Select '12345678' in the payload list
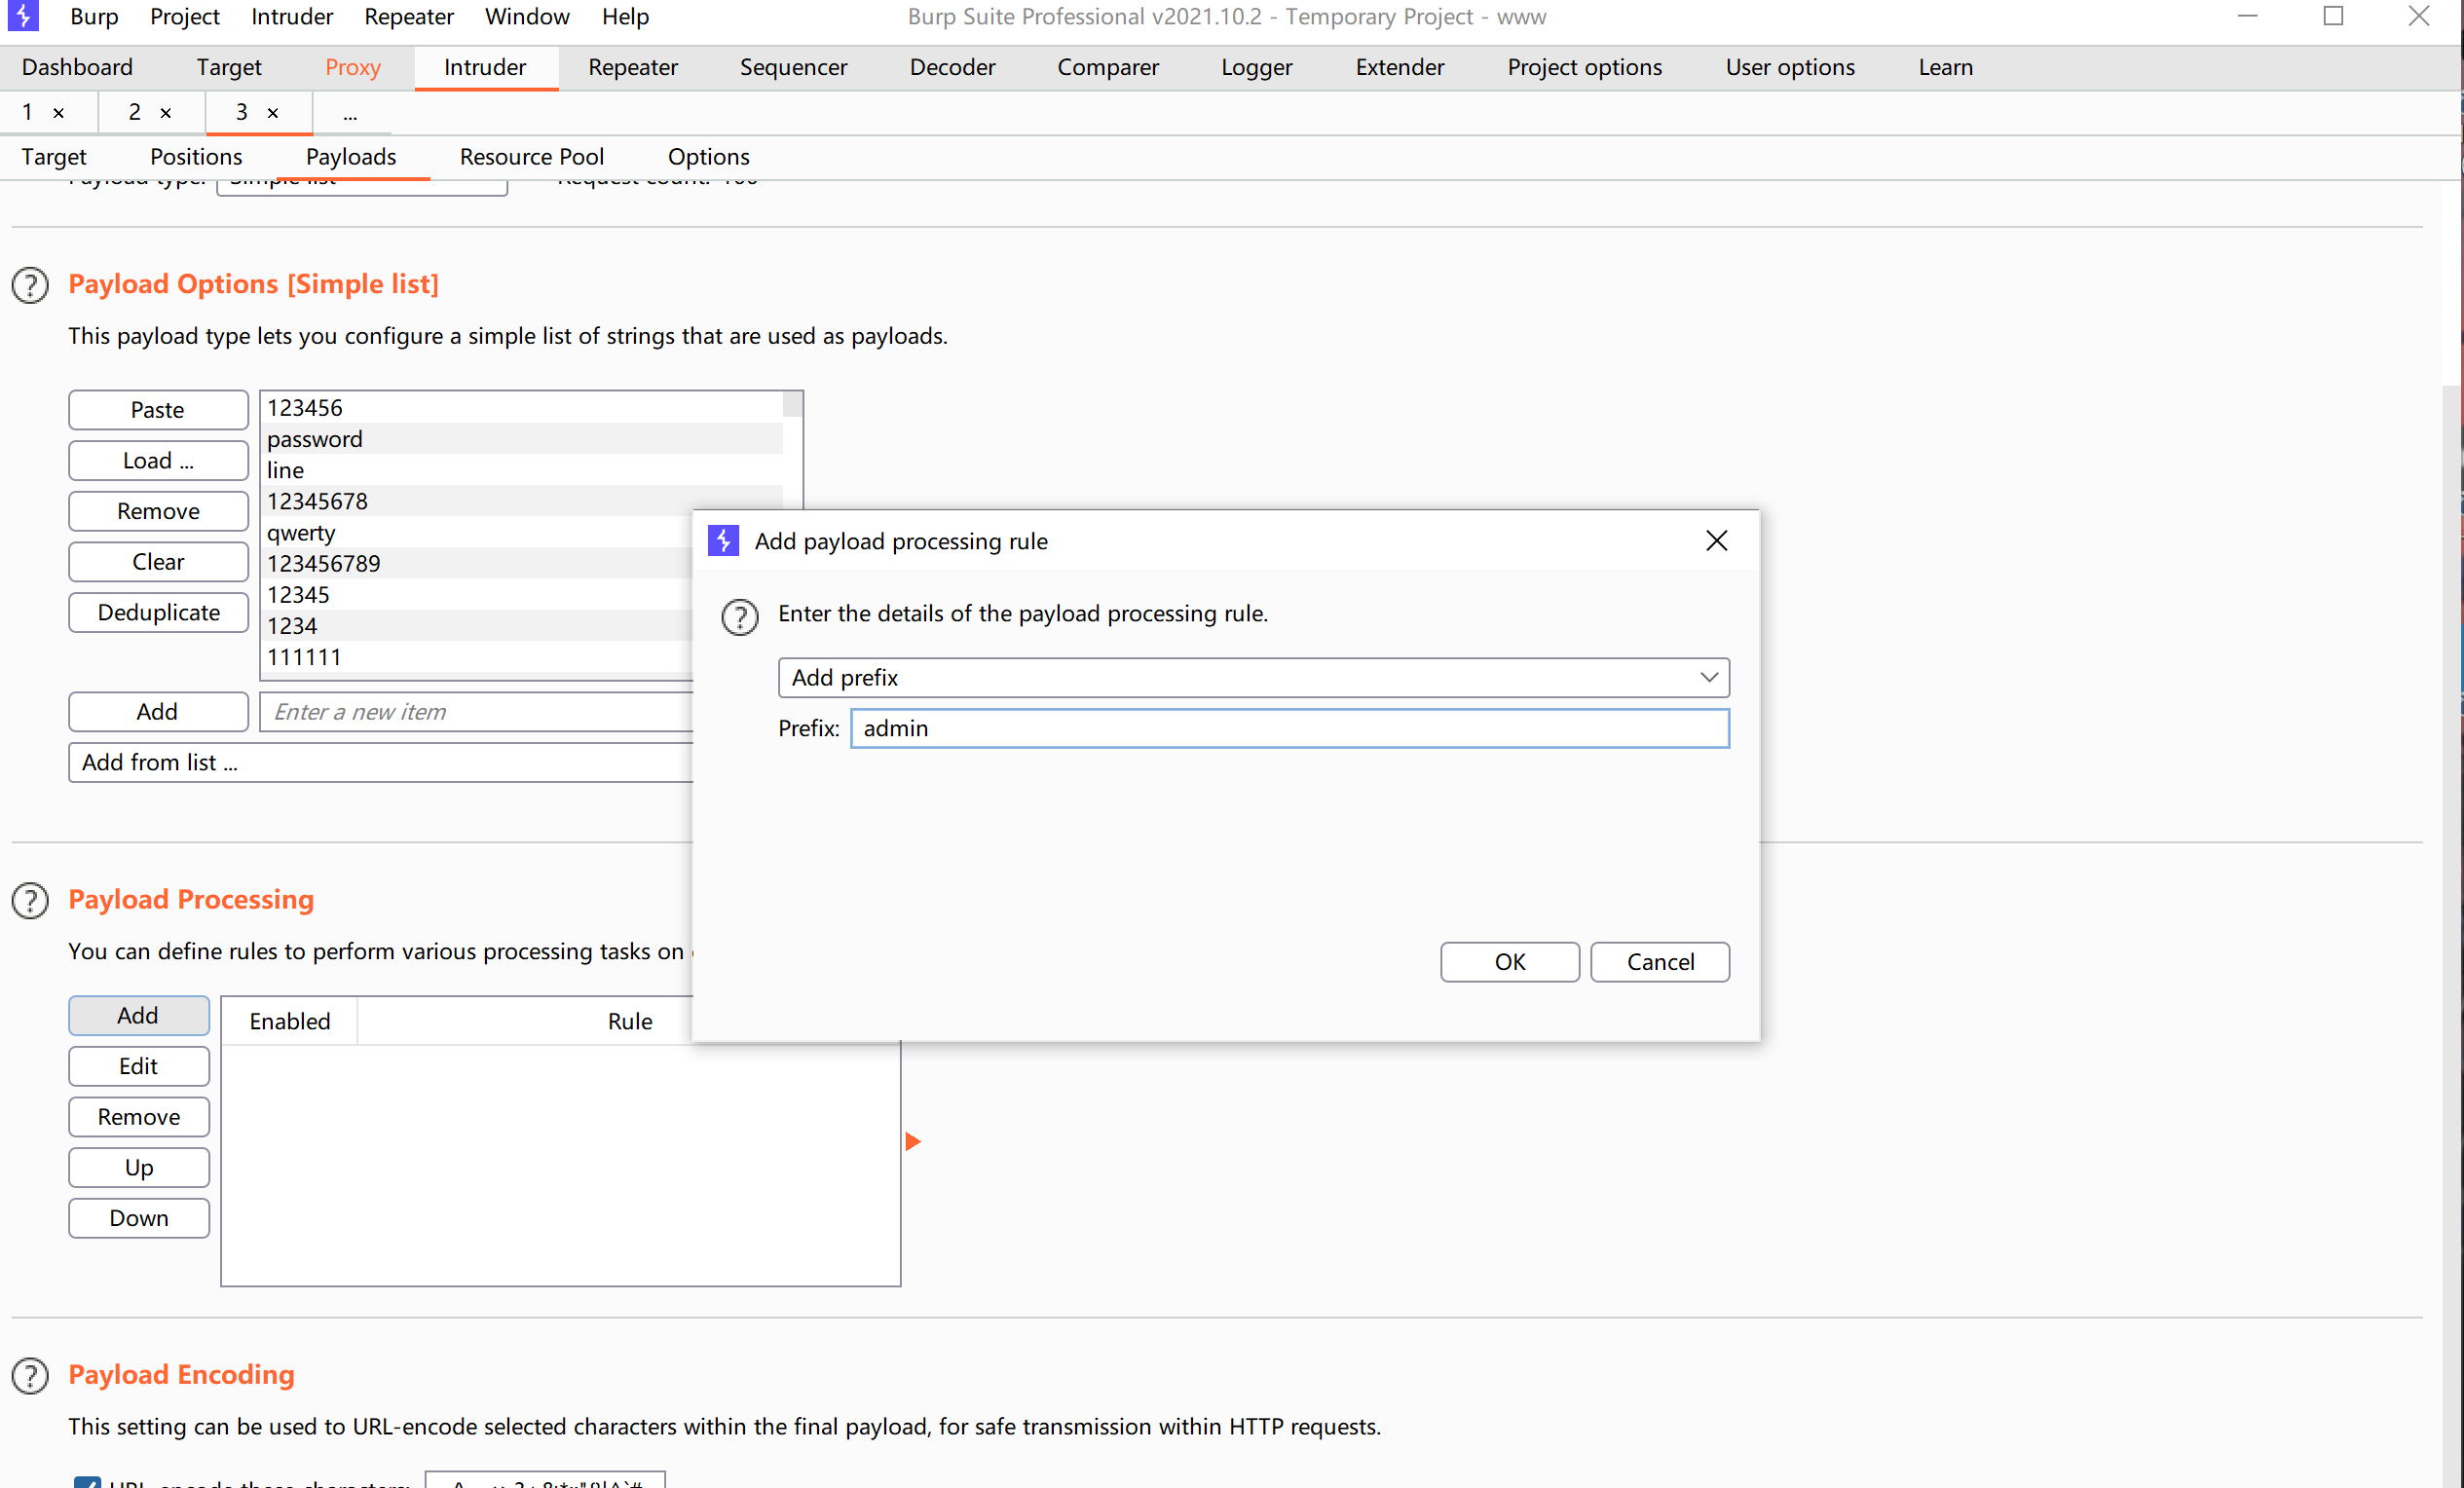Screen dimensions: 2464x1488 (522, 501)
